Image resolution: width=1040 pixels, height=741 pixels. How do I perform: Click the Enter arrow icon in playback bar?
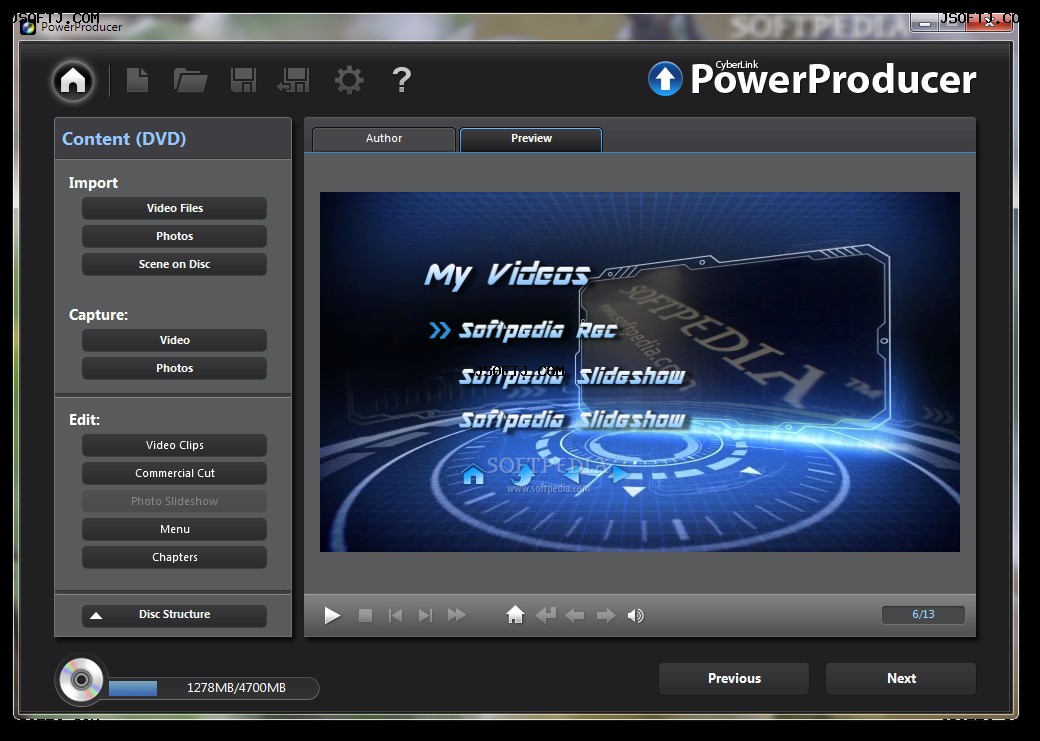[x=545, y=616]
